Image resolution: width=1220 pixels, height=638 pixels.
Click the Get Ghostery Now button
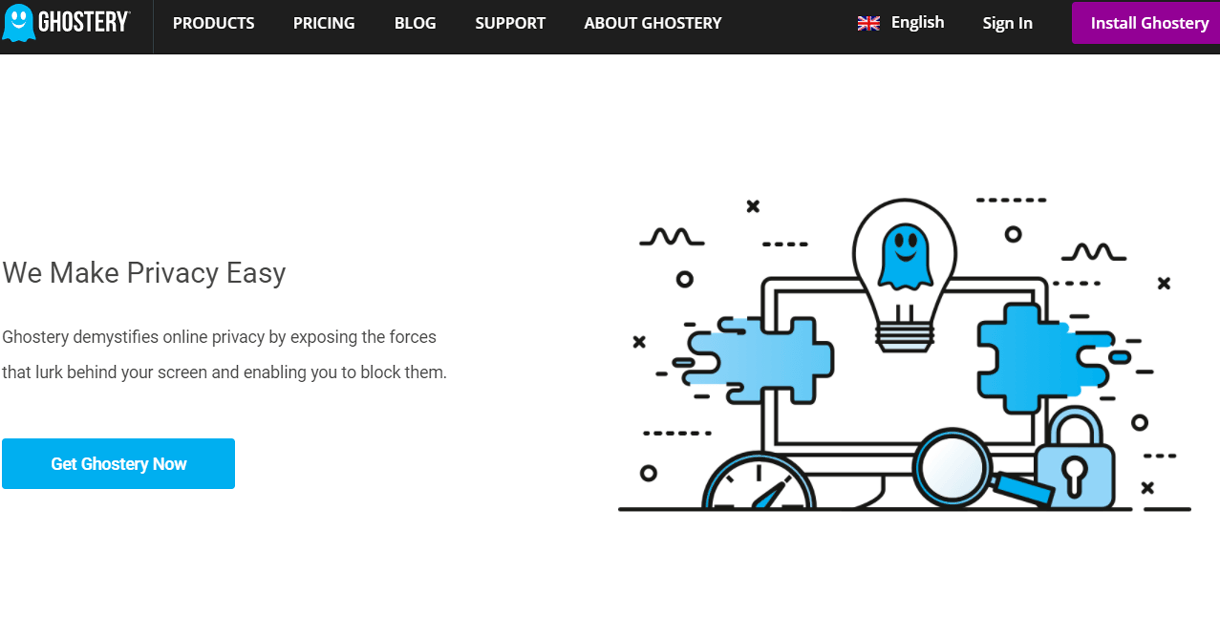click(118, 464)
